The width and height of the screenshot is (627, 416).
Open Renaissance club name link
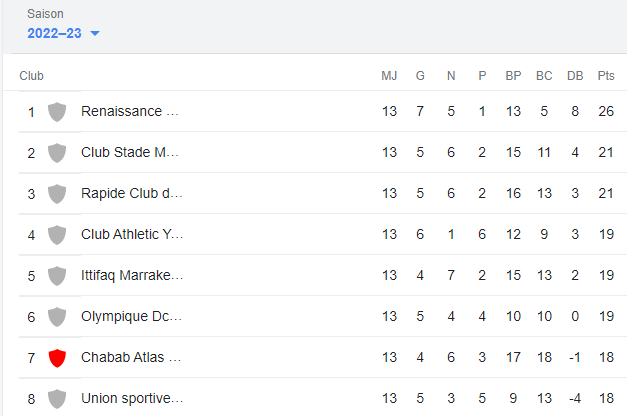131,111
